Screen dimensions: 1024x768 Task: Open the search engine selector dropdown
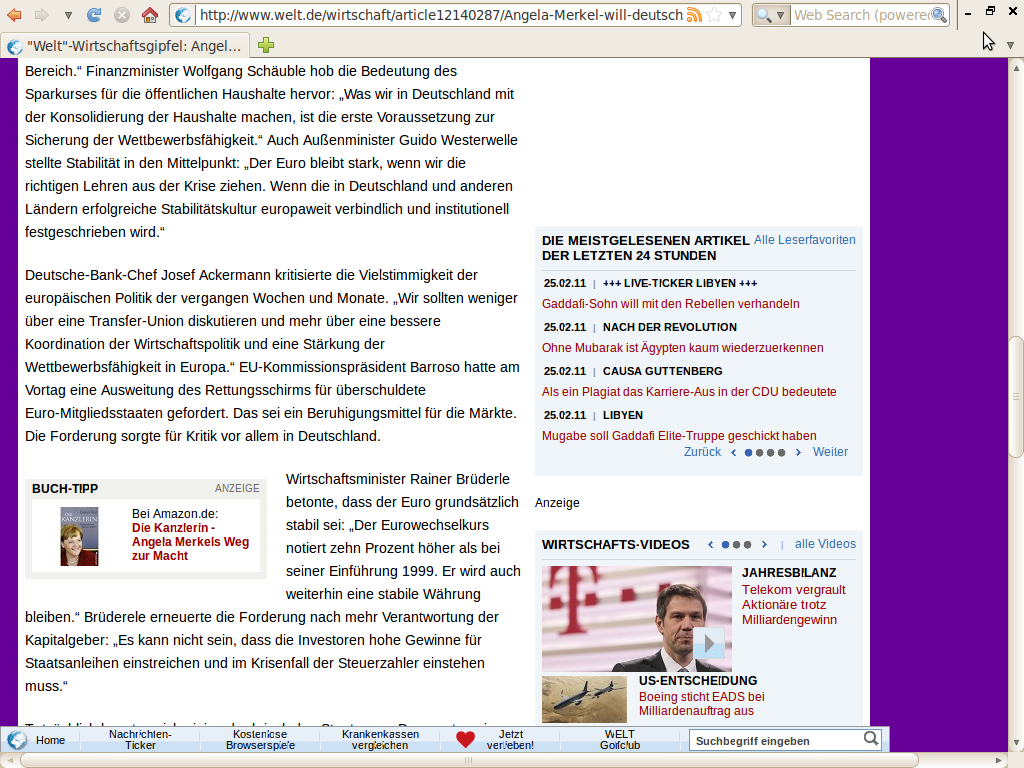tap(771, 15)
